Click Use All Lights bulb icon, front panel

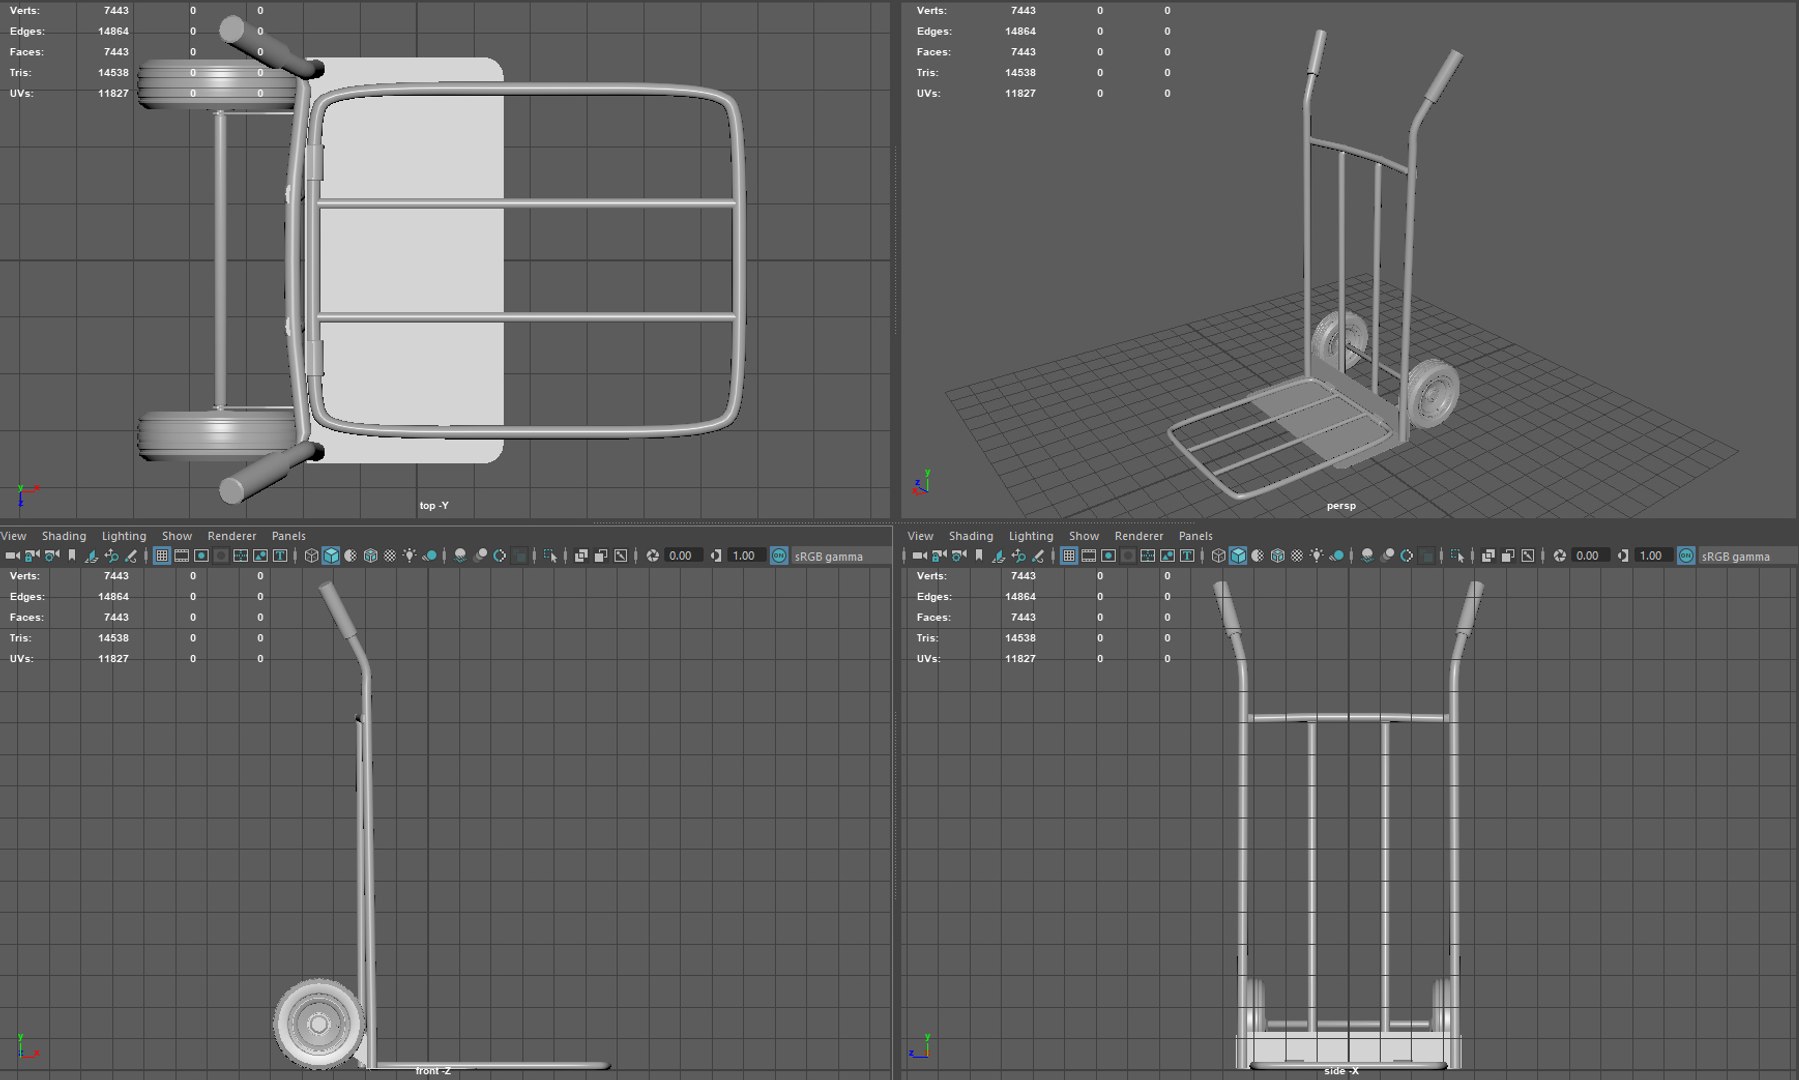[x=410, y=556]
